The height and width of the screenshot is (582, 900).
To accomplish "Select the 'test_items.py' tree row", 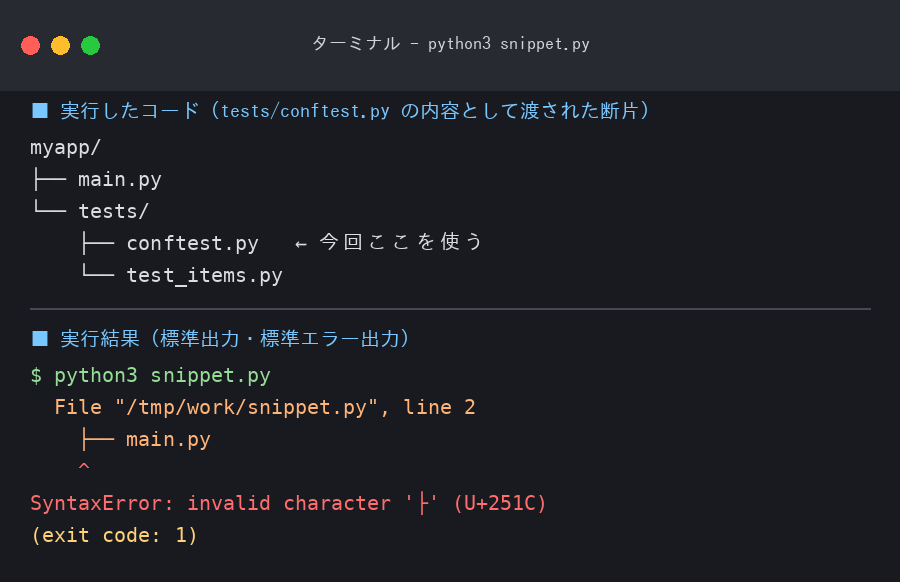I will coord(182,276).
